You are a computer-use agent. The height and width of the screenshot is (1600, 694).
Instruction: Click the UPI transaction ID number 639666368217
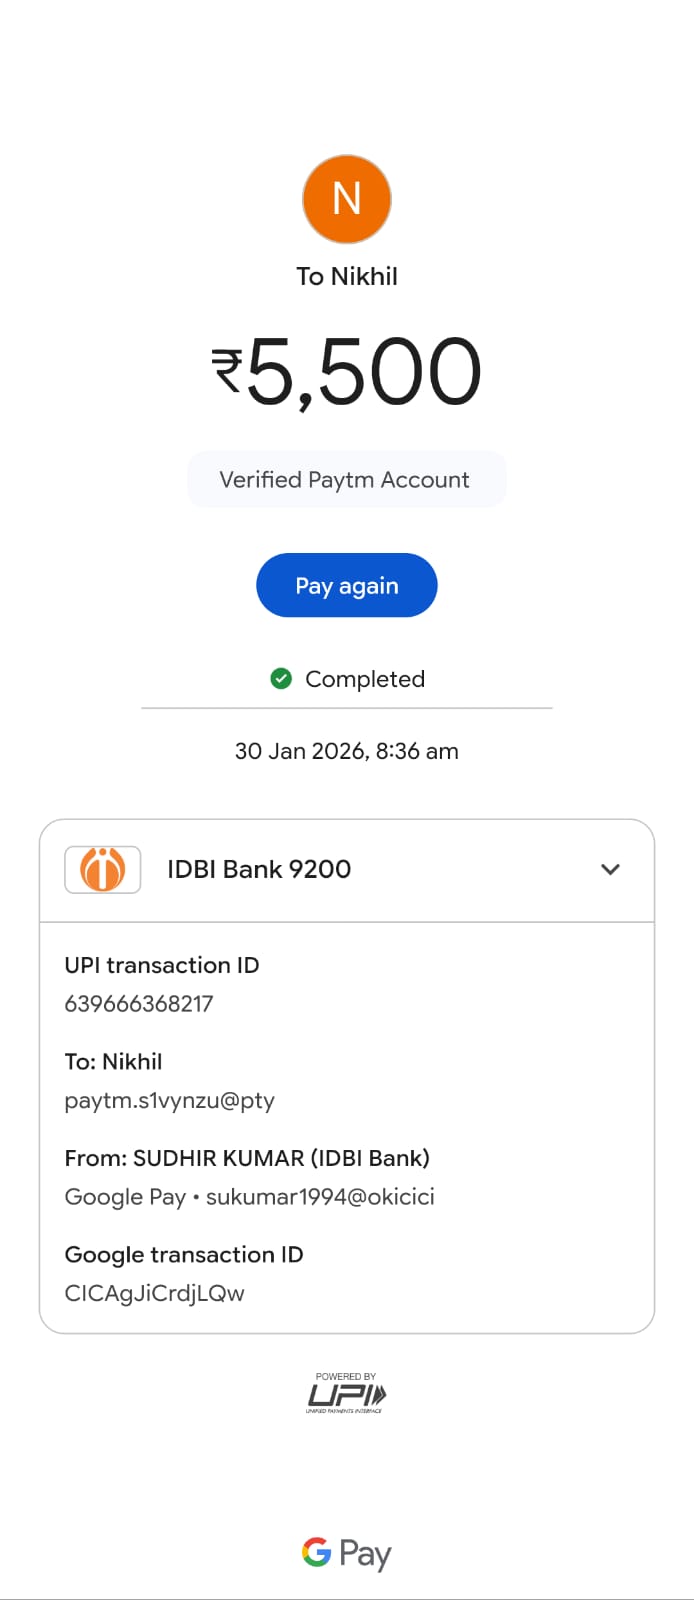pyautogui.click(x=139, y=1004)
